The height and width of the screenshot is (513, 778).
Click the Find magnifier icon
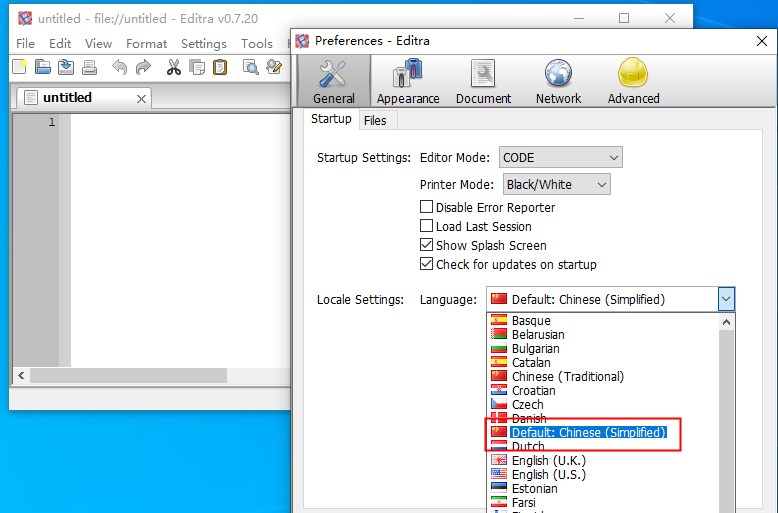click(251, 66)
